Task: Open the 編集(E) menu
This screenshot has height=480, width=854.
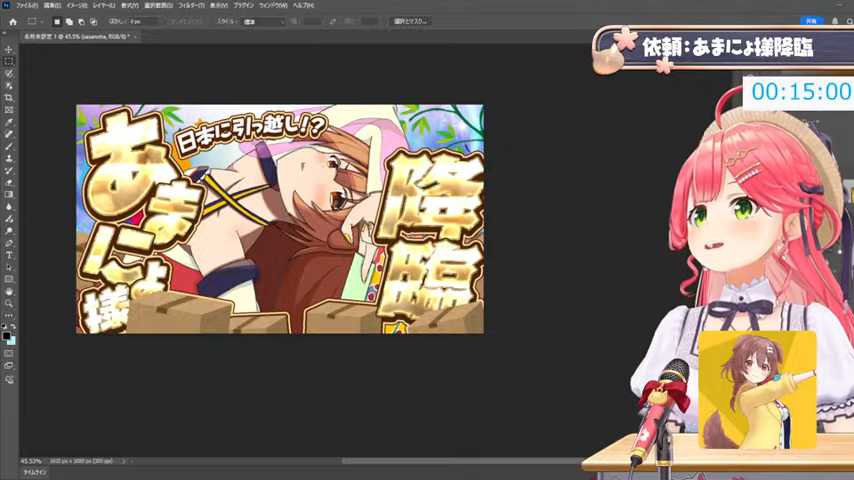Action: [x=52, y=5]
